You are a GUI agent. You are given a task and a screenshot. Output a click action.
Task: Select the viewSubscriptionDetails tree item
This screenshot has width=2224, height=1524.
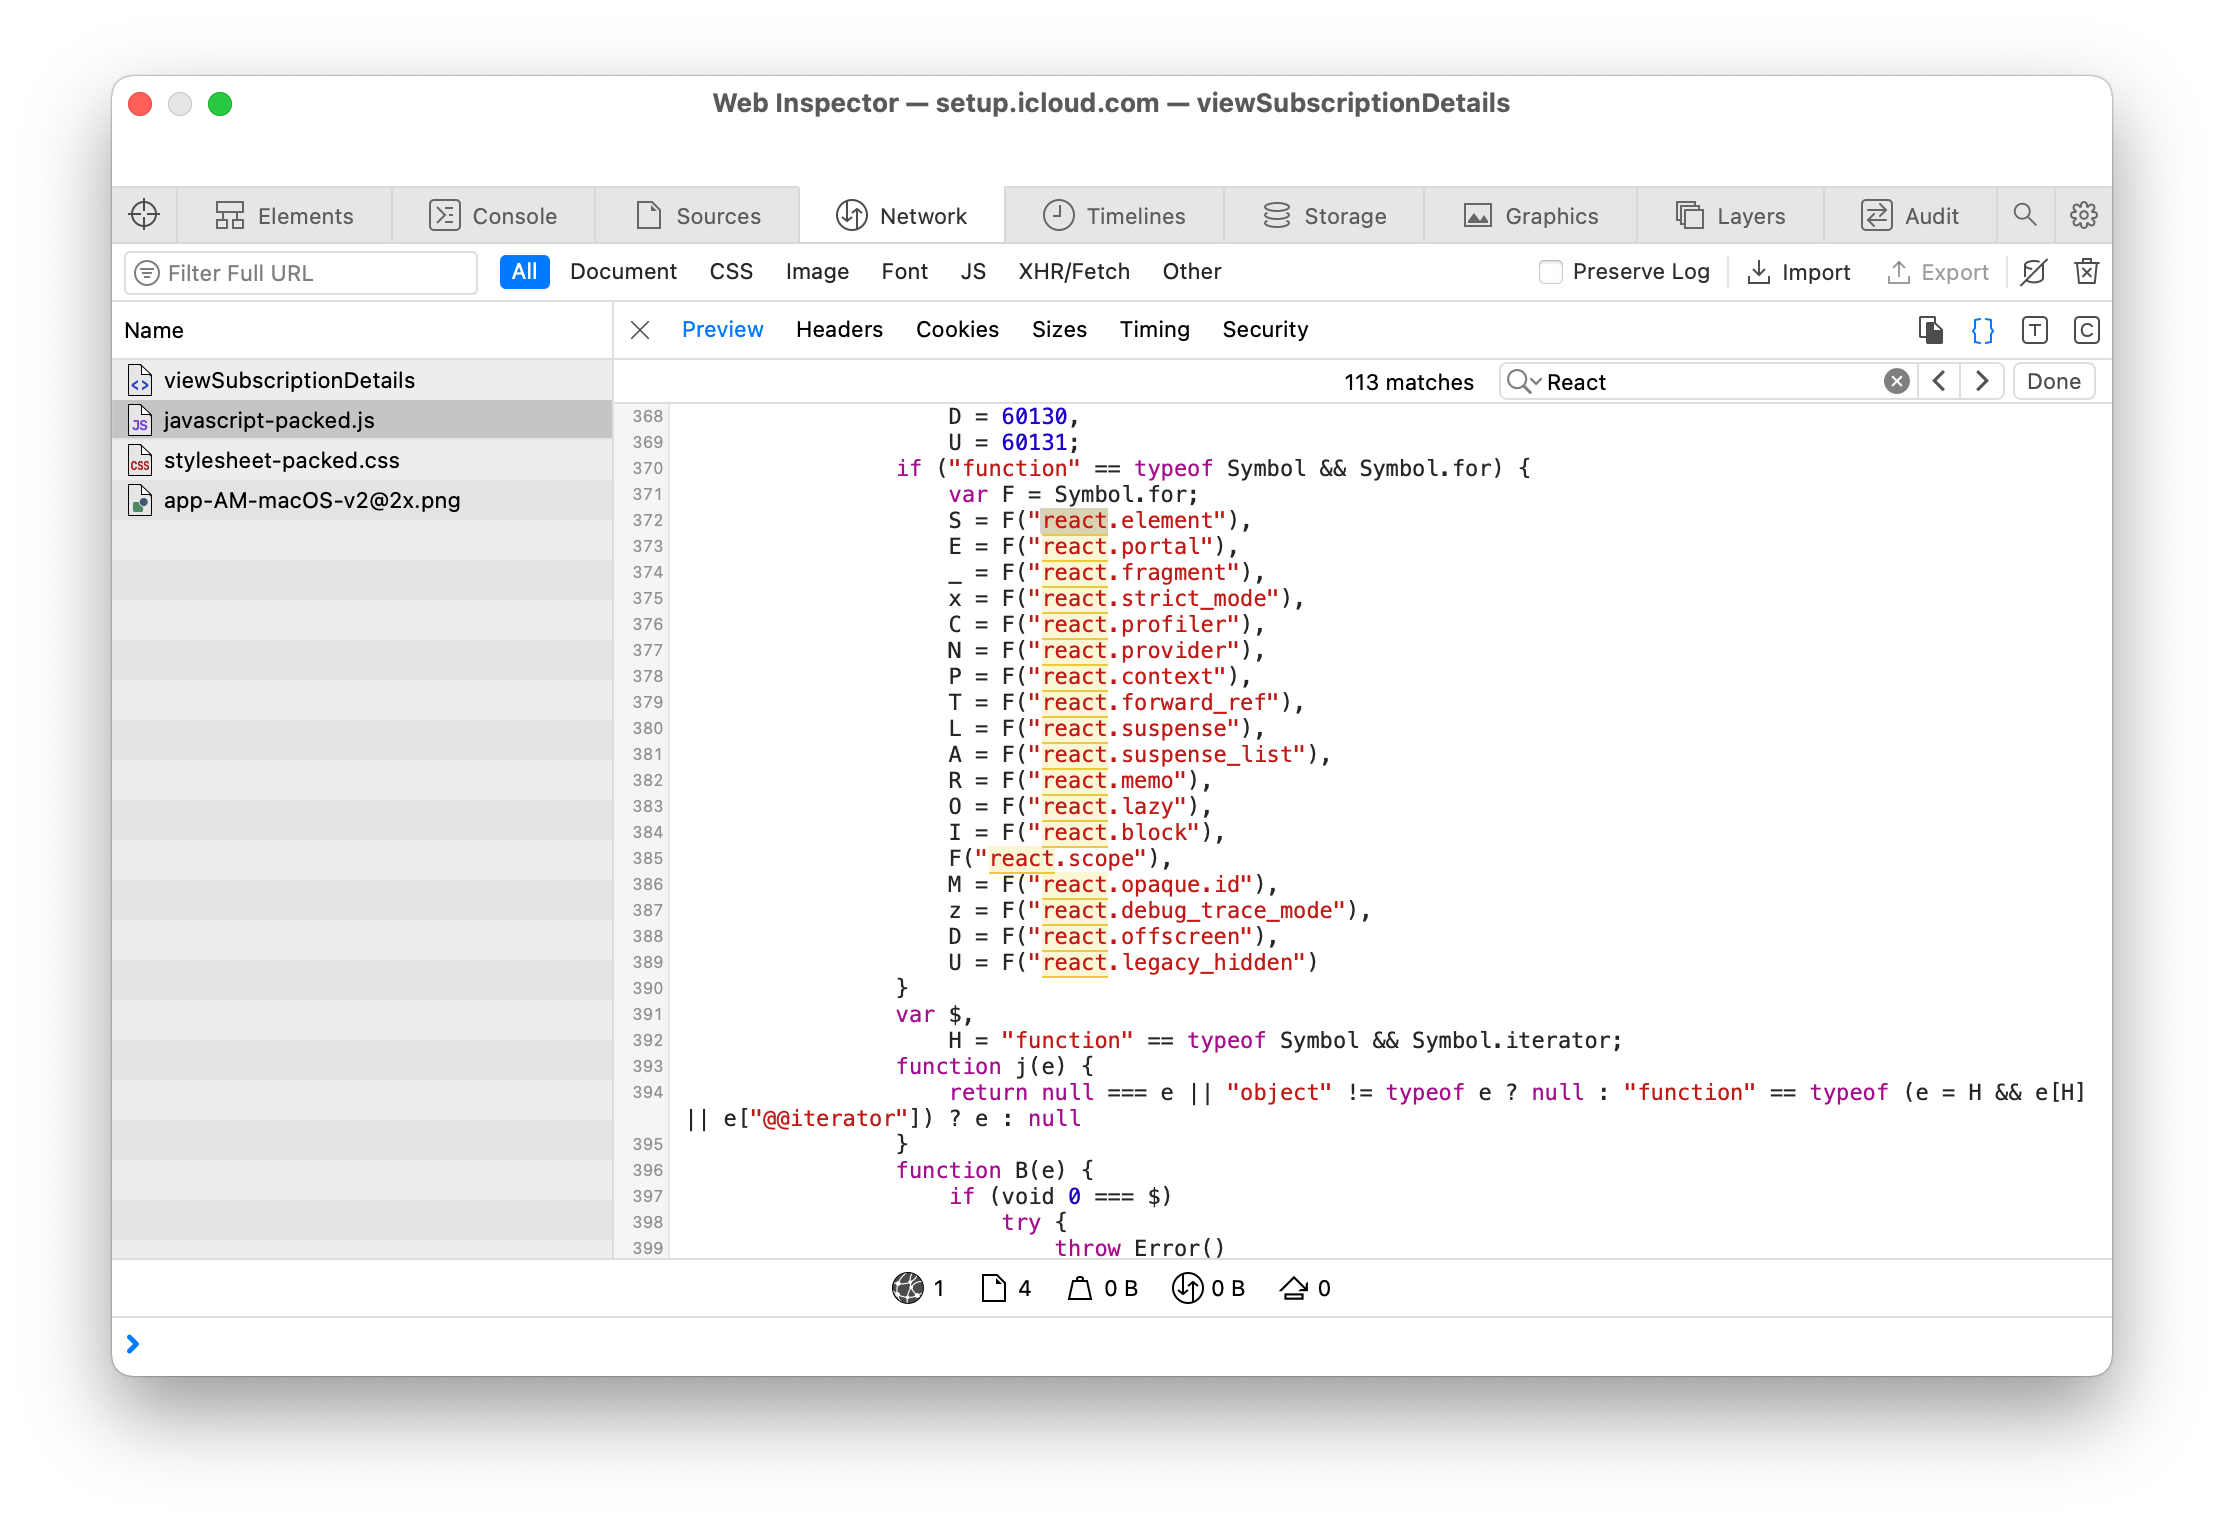coord(287,380)
